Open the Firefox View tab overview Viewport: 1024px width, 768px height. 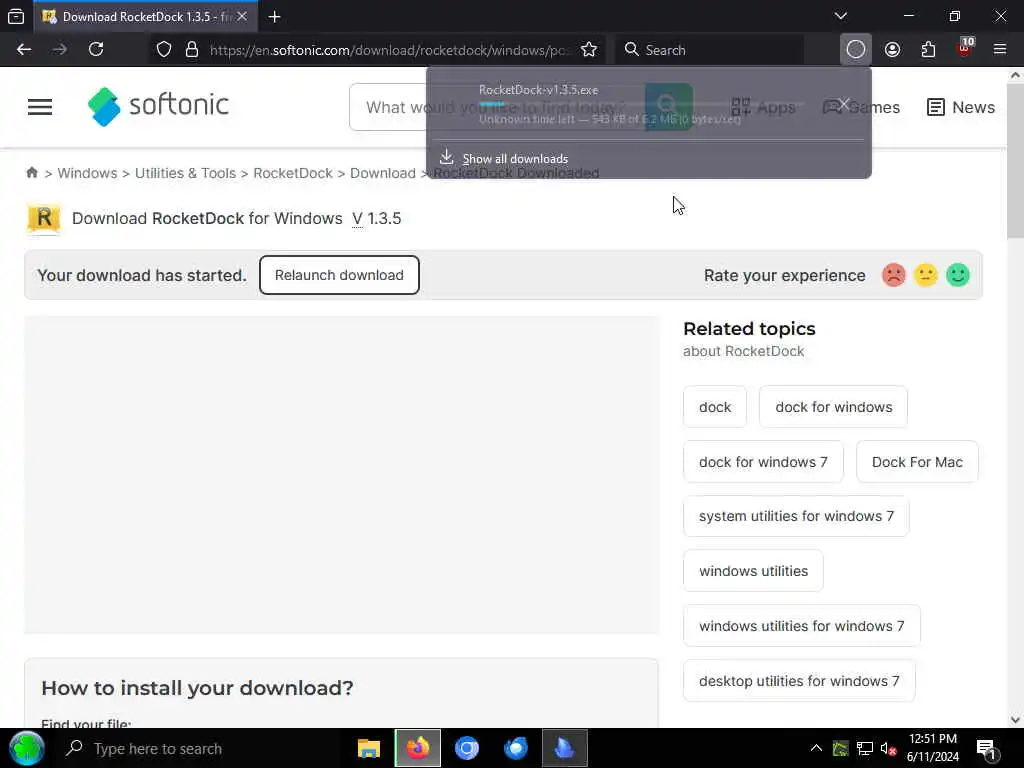point(16,16)
